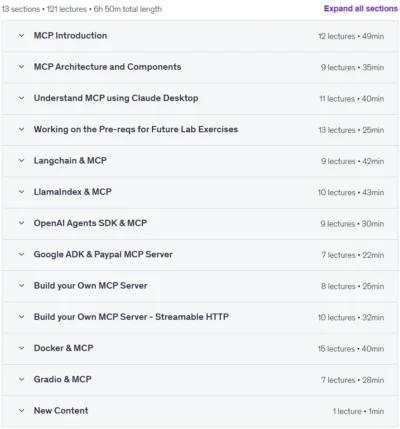Select the Build your Own MCP Server title
400x429 pixels.
coord(90,286)
